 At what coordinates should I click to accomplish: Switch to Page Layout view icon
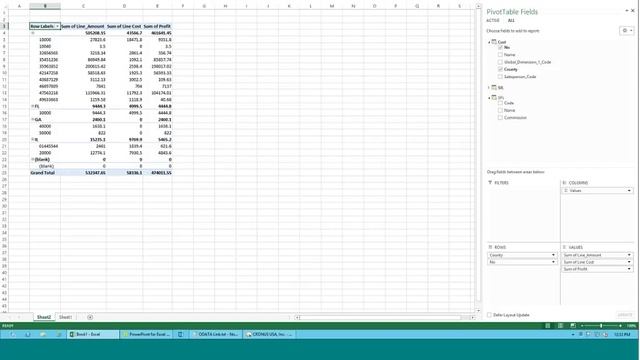[x=560, y=326]
